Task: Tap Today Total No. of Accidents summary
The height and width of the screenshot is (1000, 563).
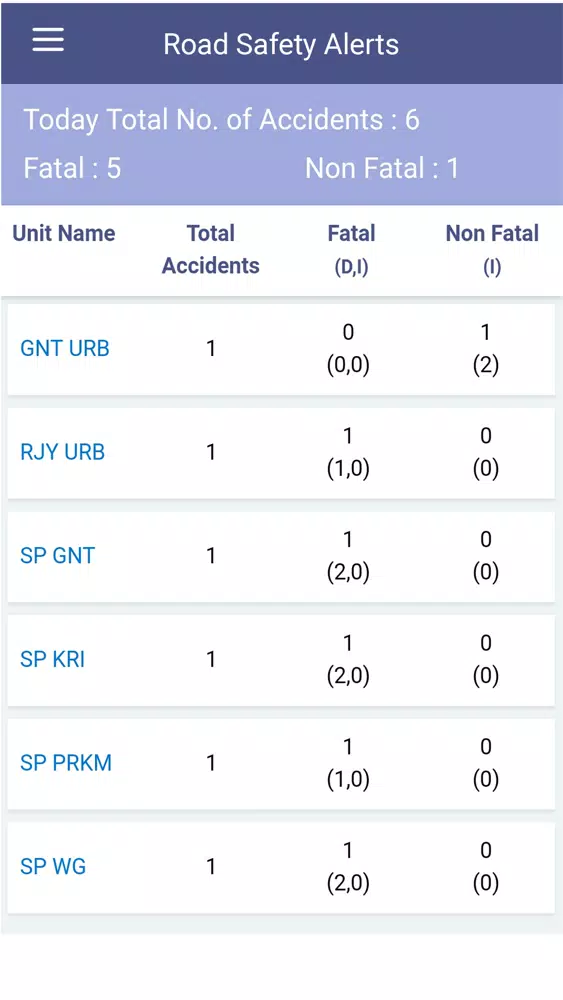Action: (x=222, y=120)
